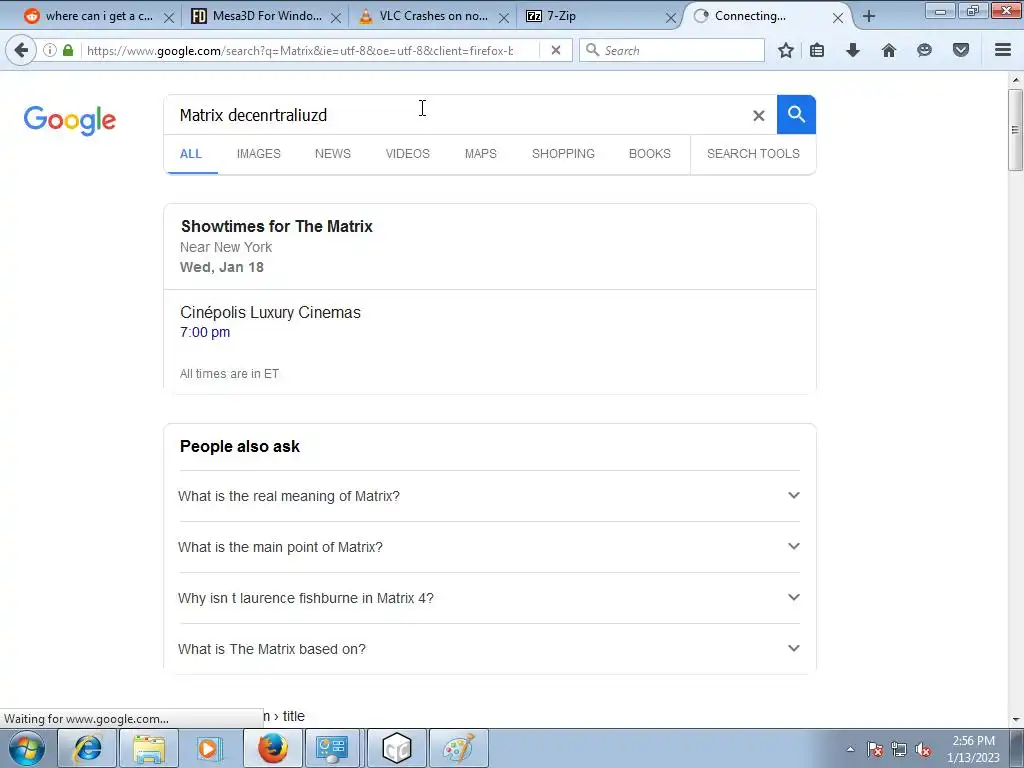Click the 'Wed, Jan 18' date text

[x=222, y=267]
